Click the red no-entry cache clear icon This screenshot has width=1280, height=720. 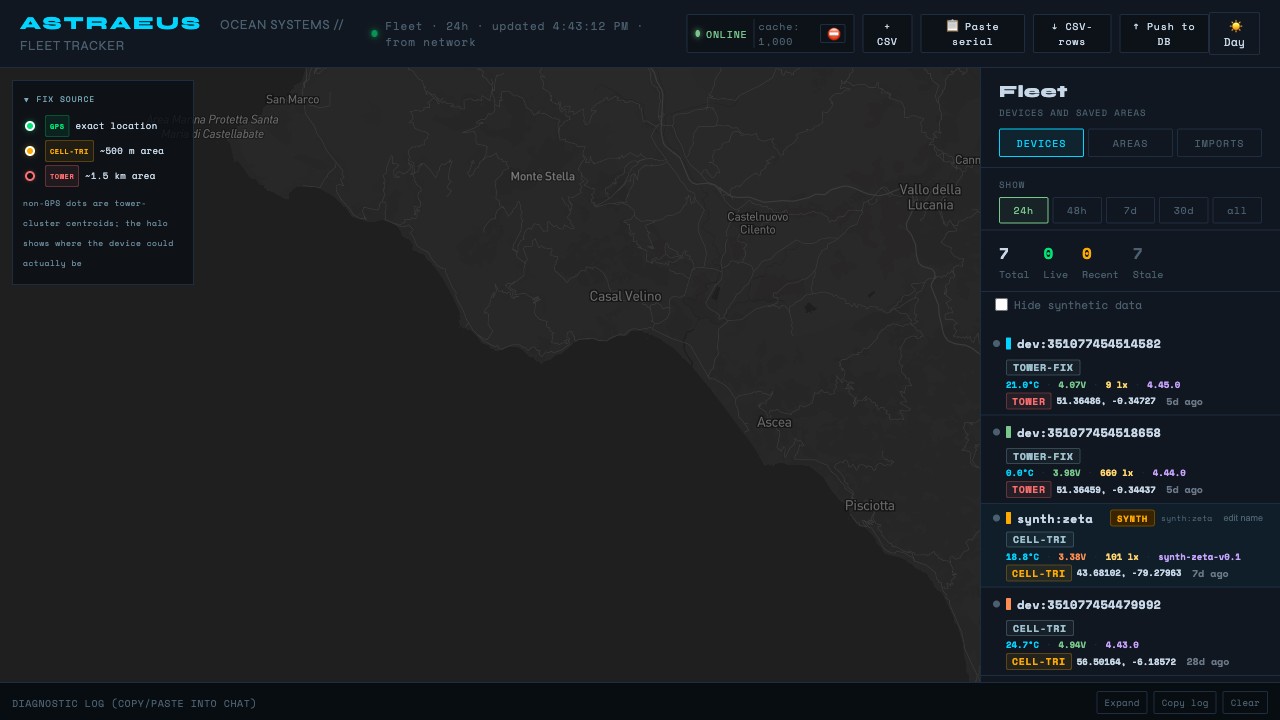[833, 34]
